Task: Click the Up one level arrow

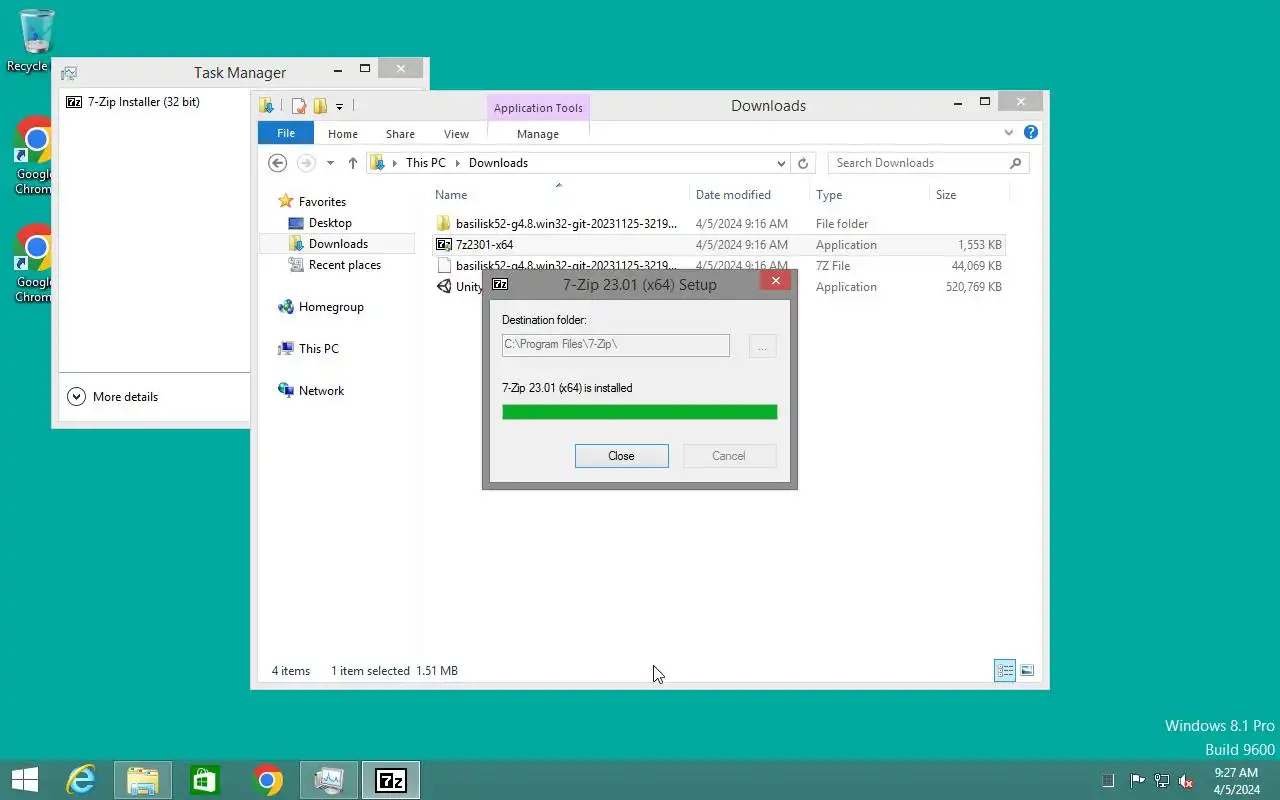Action: pos(353,163)
